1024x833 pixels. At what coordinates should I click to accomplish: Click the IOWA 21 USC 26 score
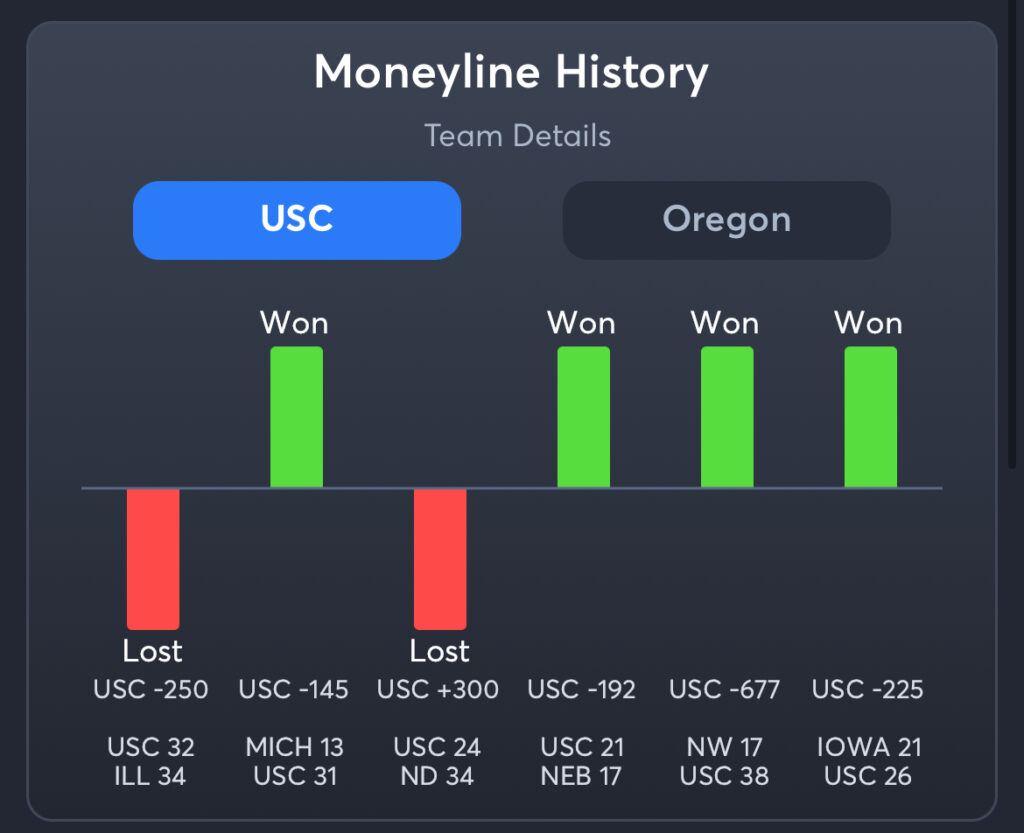click(x=868, y=760)
